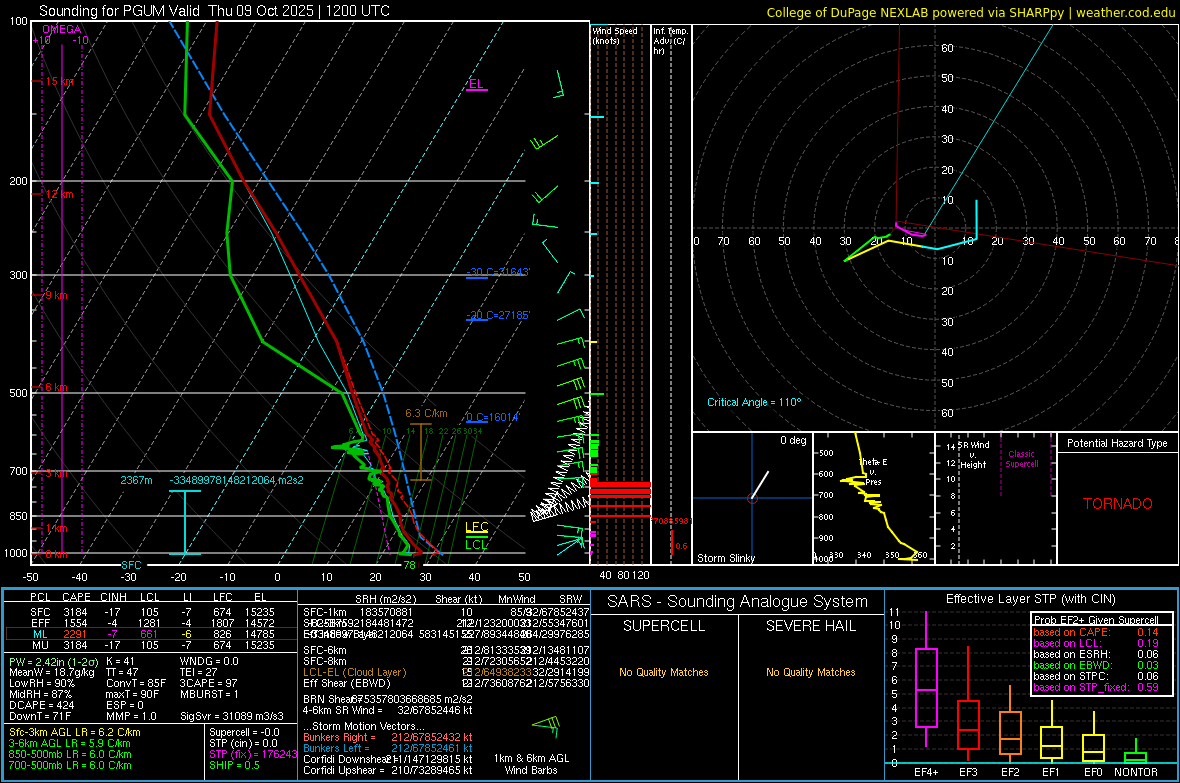The image size is (1180, 783).
Task: Click the 'SR Wind v. Height' plot label
Action: pyautogui.click(x=973, y=455)
